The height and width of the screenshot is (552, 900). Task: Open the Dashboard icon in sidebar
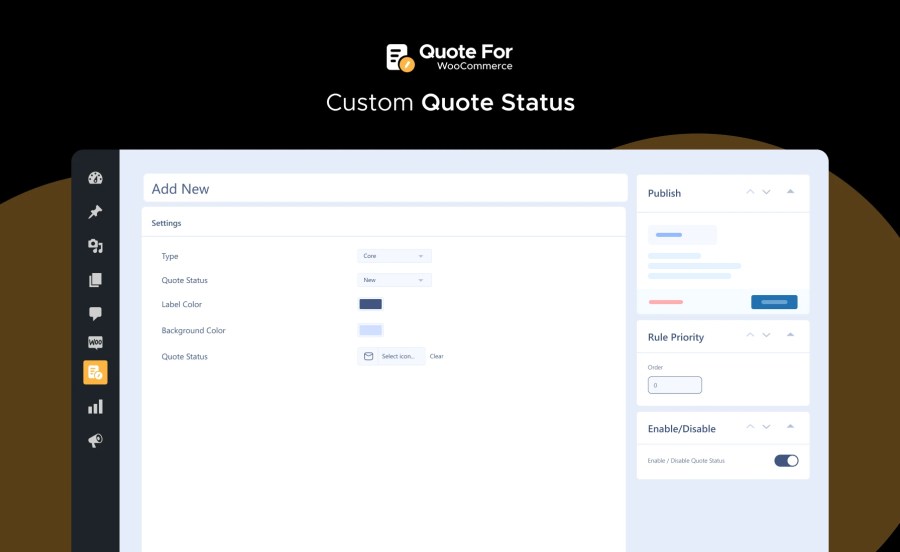pos(95,179)
